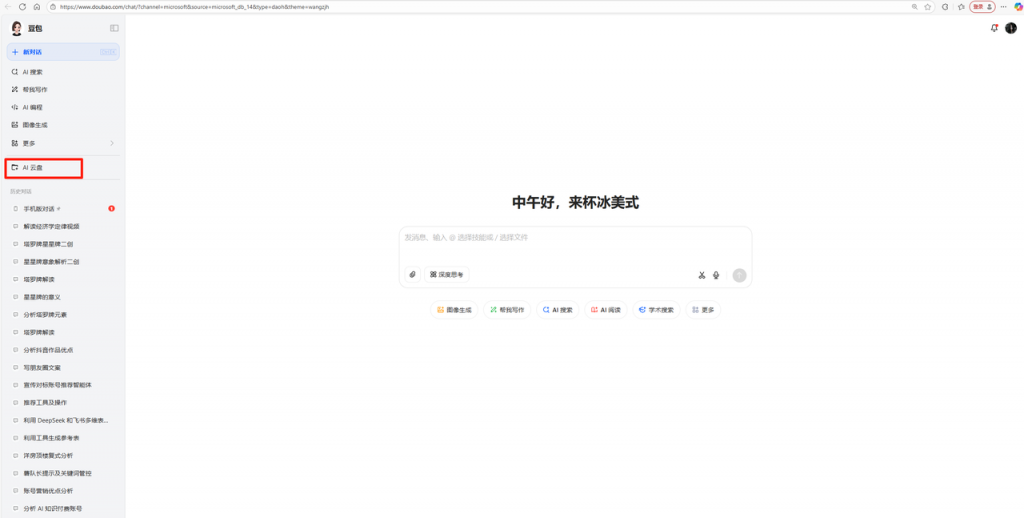Toggle the 深度思考 deep thinking option
Screen dimensions: 1024x518
tap(447, 275)
